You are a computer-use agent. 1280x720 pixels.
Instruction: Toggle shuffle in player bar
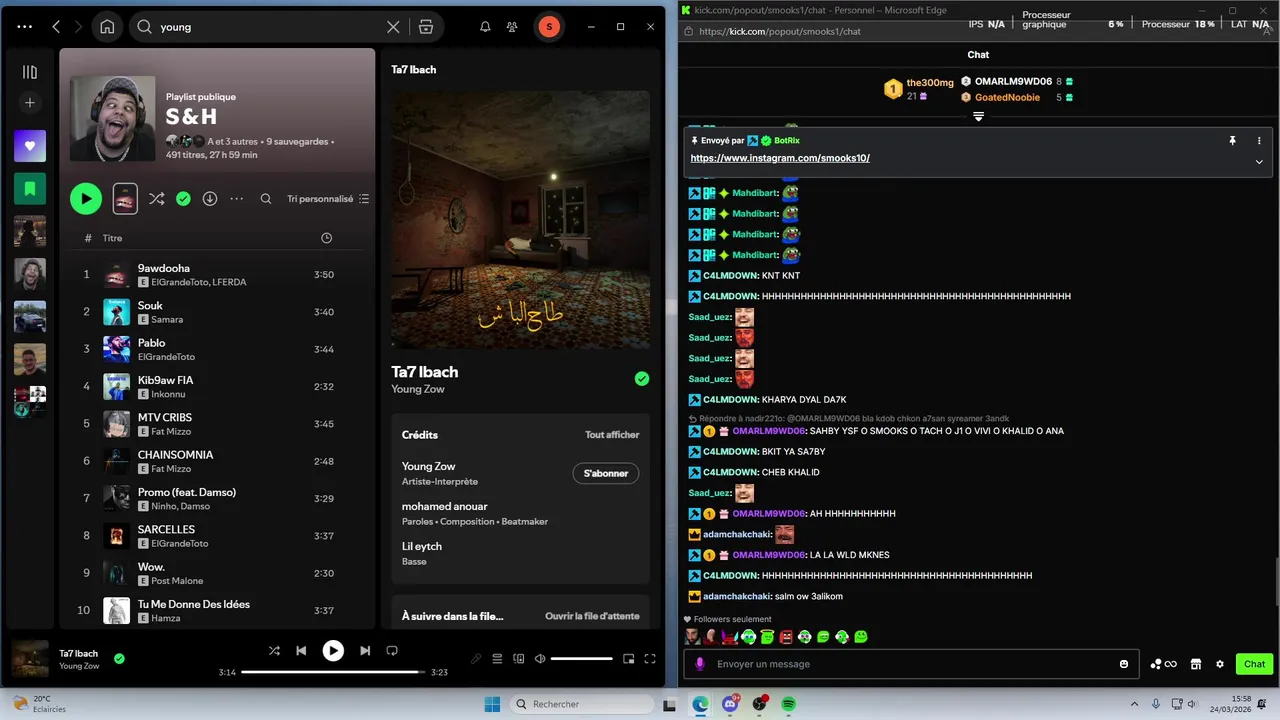tap(274, 651)
